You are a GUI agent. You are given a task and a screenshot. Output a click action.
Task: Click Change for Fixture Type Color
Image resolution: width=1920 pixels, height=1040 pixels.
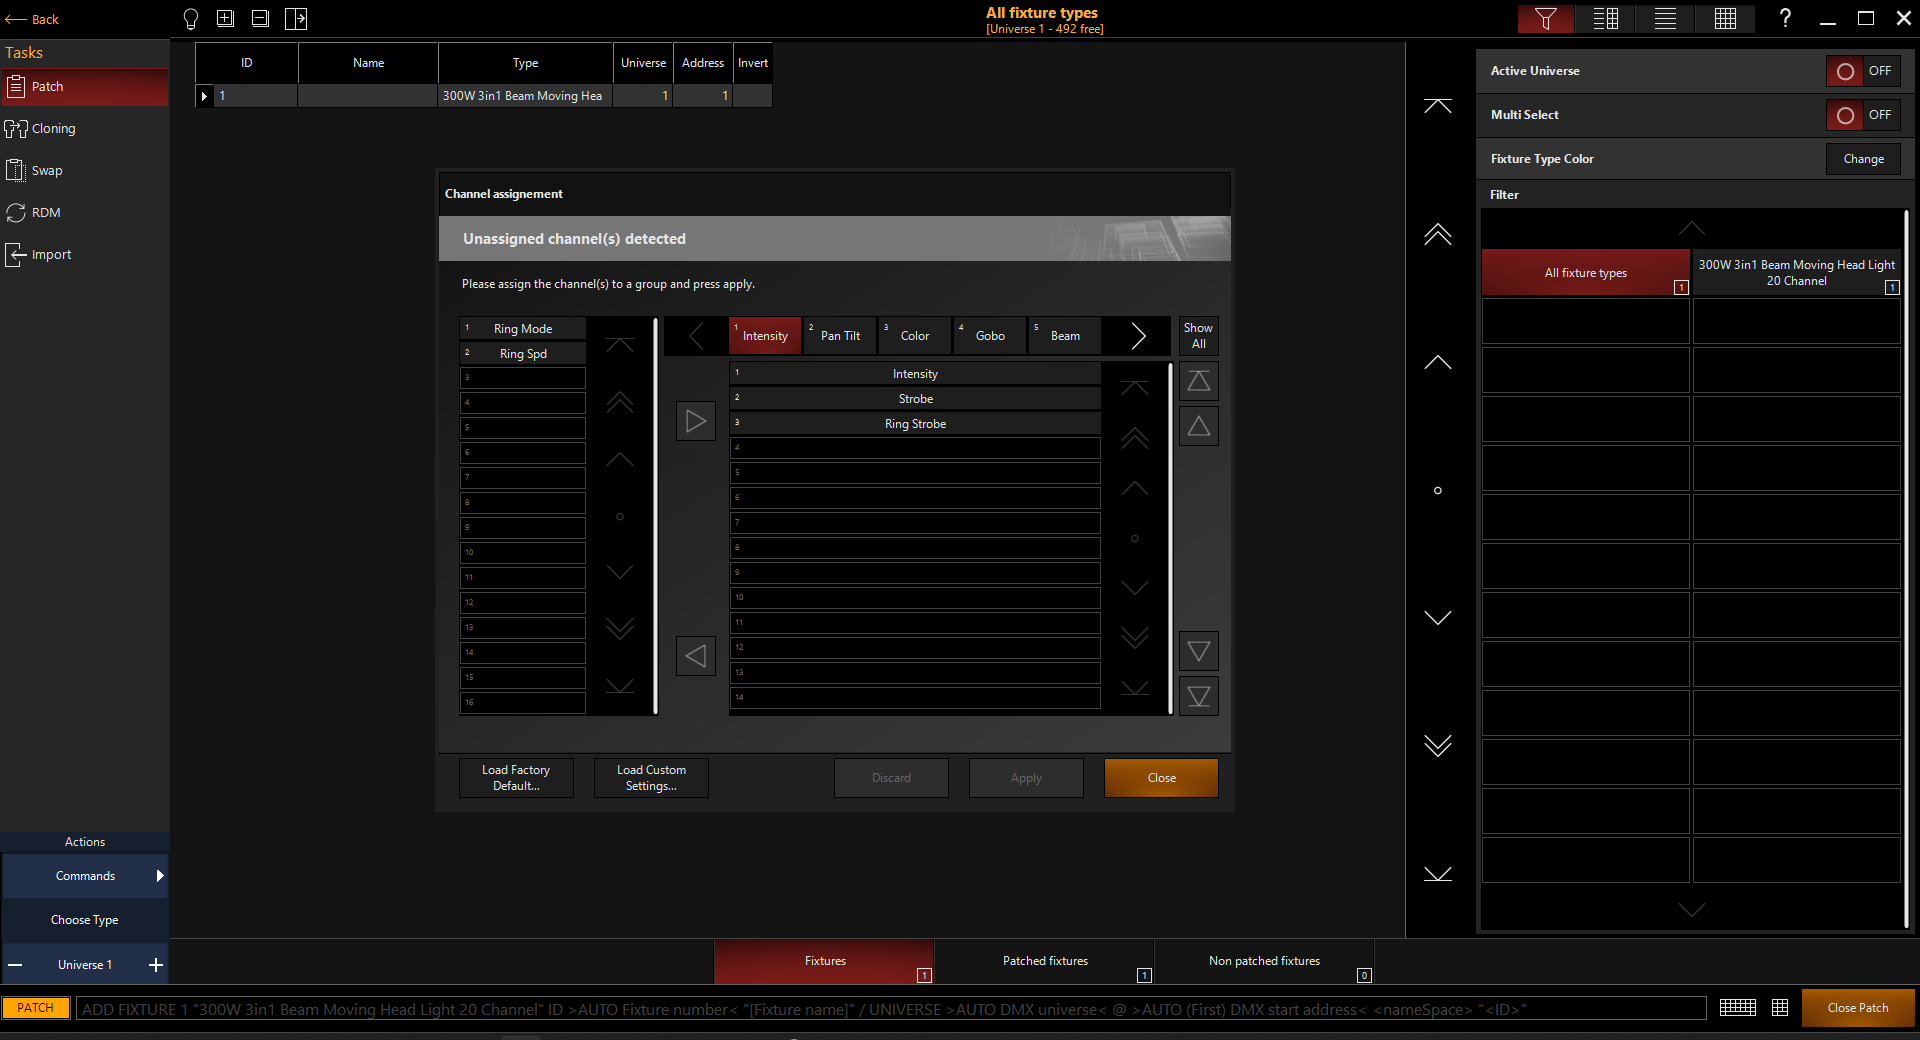[1863, 159]
